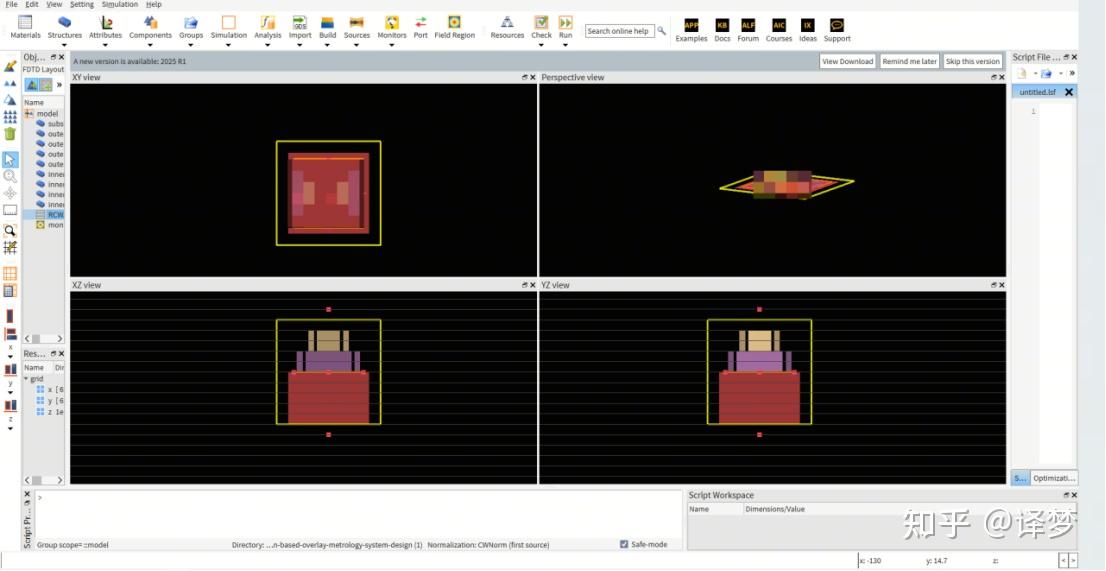Open the APP Examples icon
Image resolution: width=1106 pixels, height=571 pixels.
(691, 25)
